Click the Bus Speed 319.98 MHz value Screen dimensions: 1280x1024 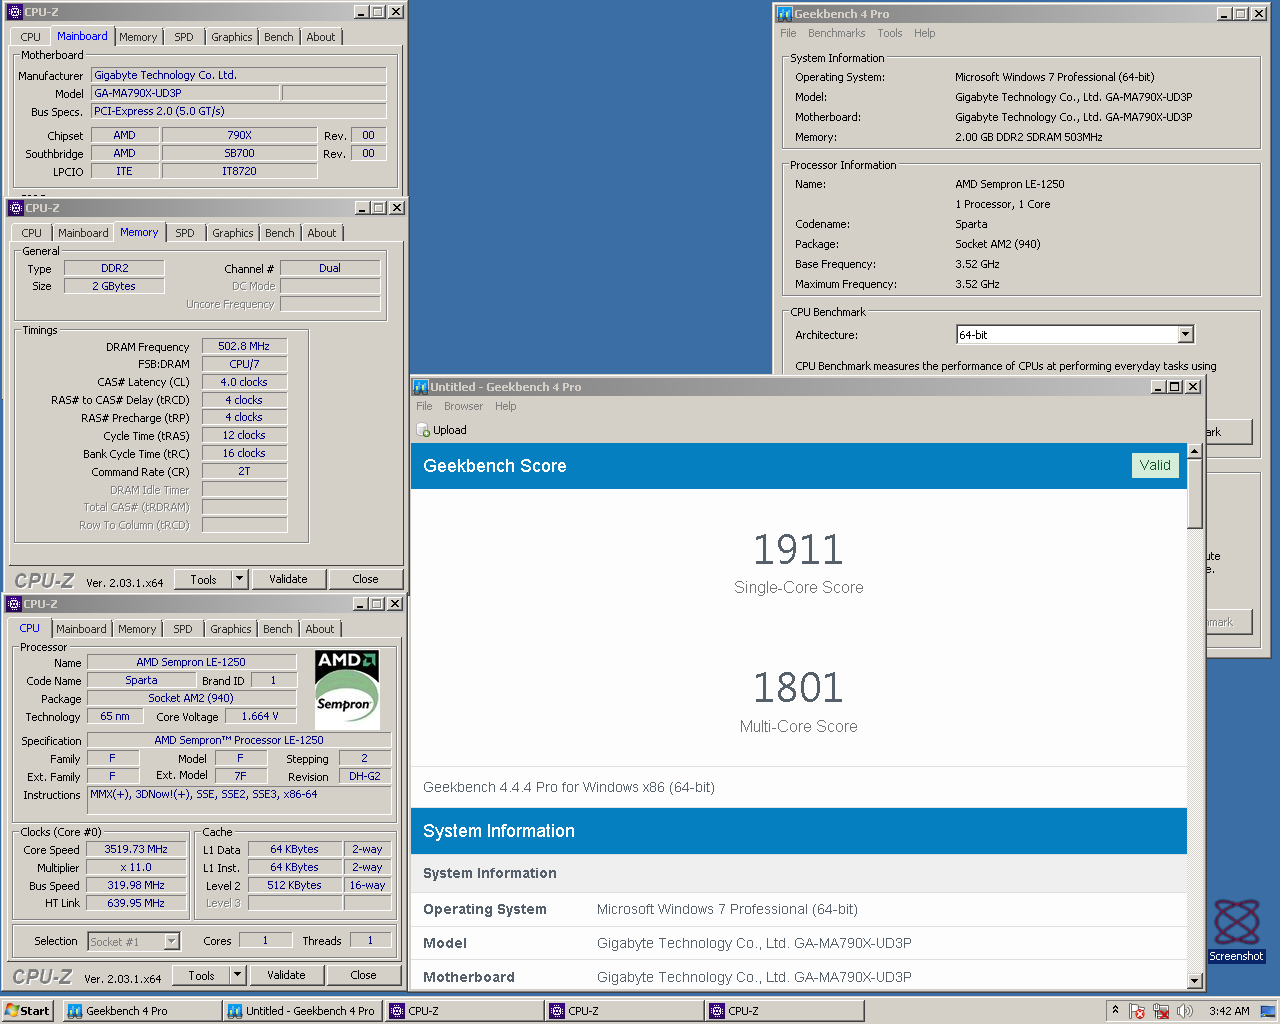coord(136,885)
